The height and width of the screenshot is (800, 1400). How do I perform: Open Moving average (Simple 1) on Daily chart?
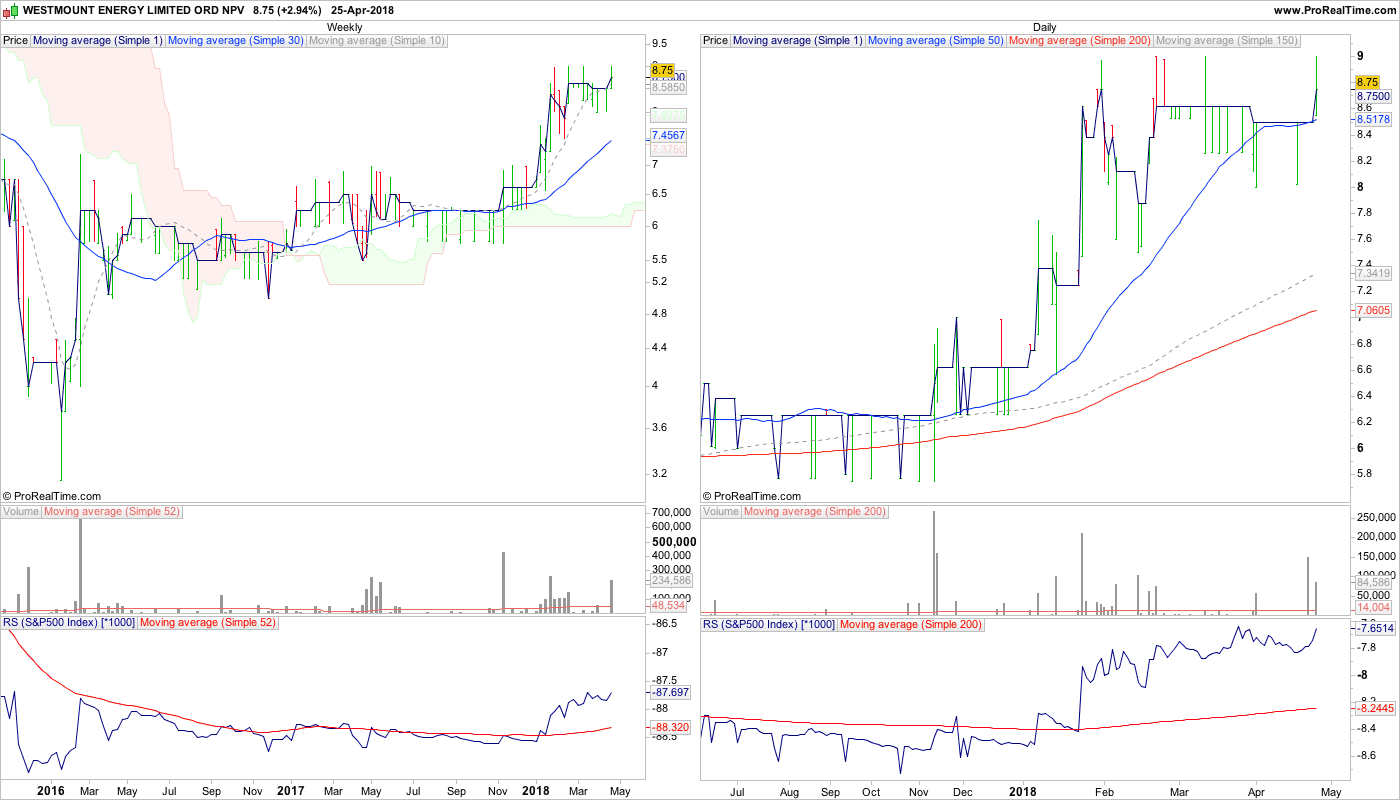(x=798, y=41)
